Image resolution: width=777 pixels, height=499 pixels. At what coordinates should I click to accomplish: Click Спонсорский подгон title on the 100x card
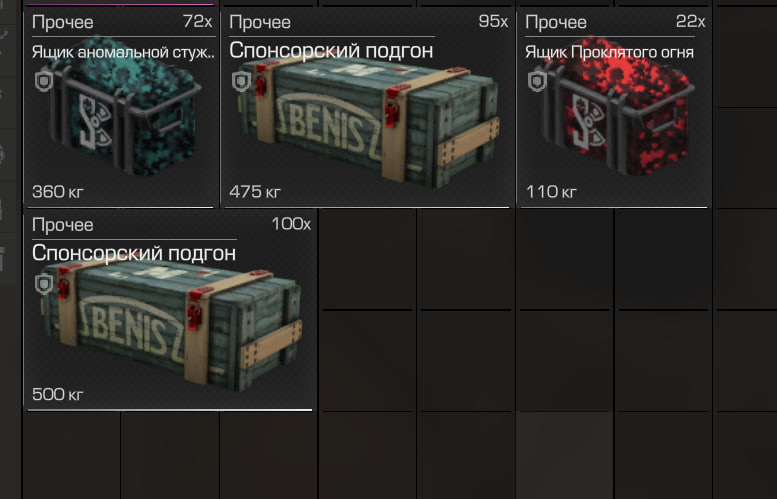(134, 253)
